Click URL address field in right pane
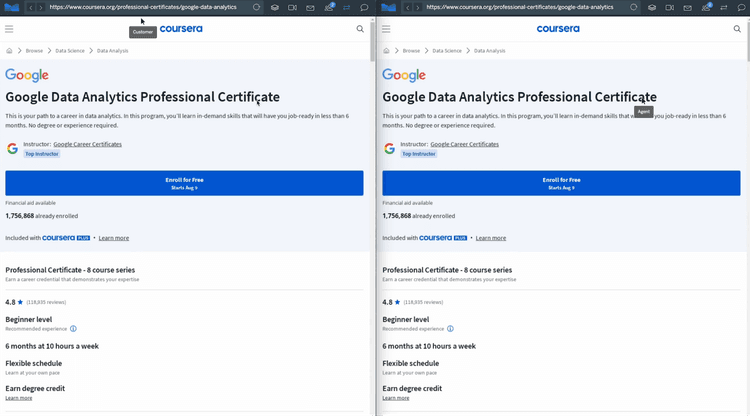Image resolution: width=750 pixels, height=416 pixels. pos(520,7)
